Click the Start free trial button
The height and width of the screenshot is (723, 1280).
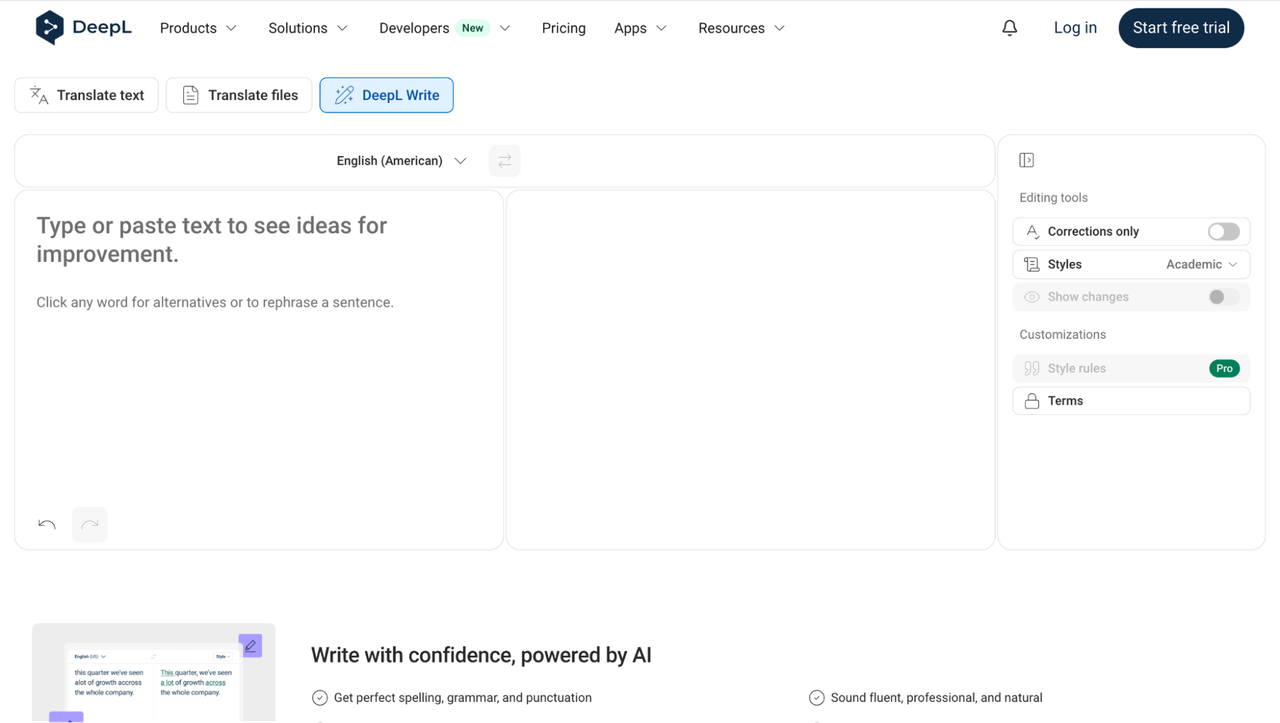pyautogui.click(x=1181, y=28)
